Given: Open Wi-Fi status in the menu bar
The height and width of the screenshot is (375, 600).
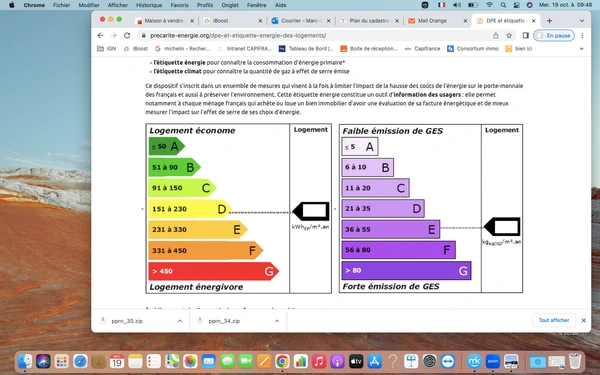Looking at the screenshot, I should tap(489, 5).
